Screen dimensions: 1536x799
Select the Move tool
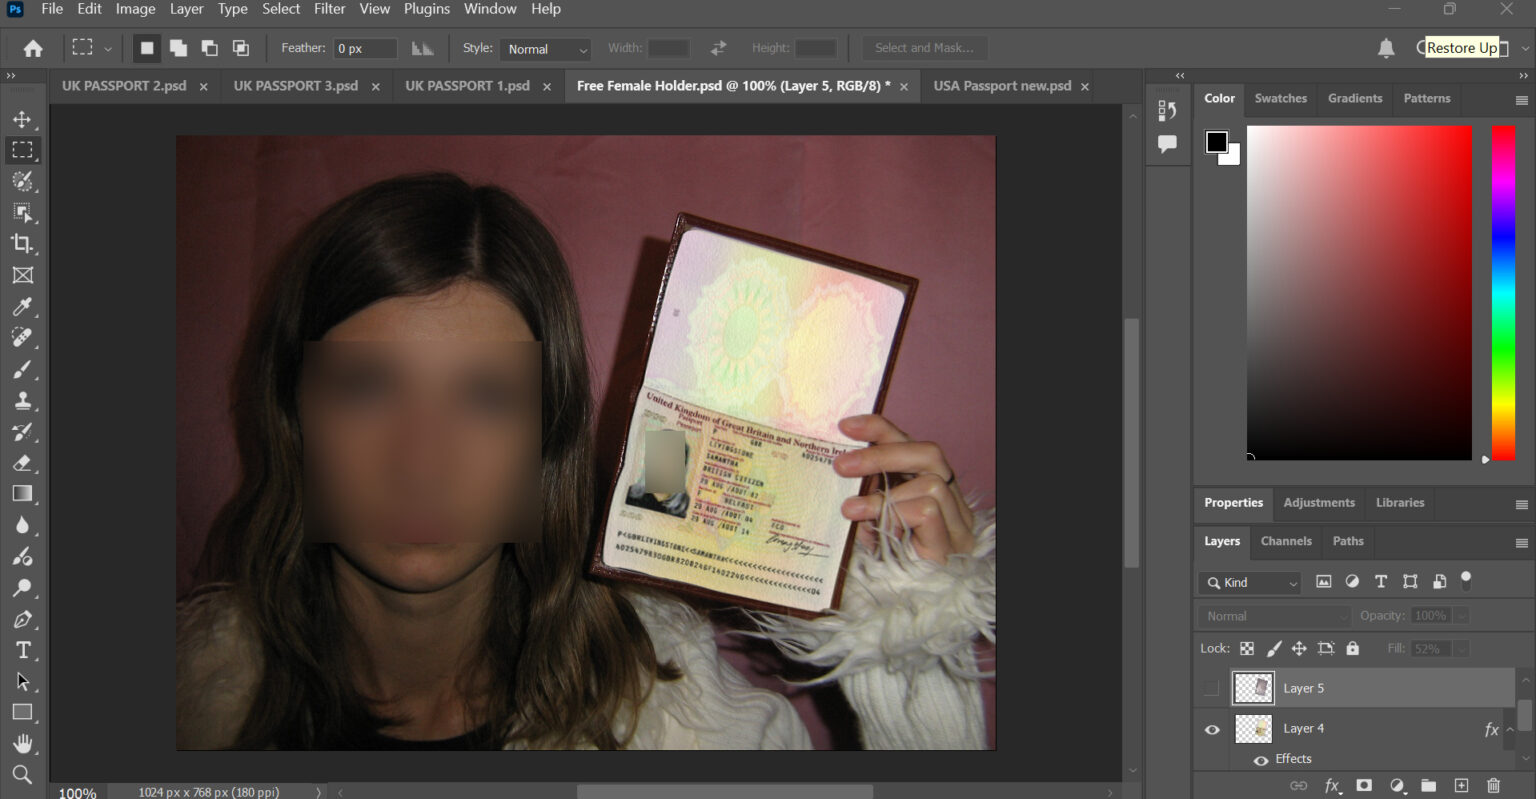click(22, 119)
